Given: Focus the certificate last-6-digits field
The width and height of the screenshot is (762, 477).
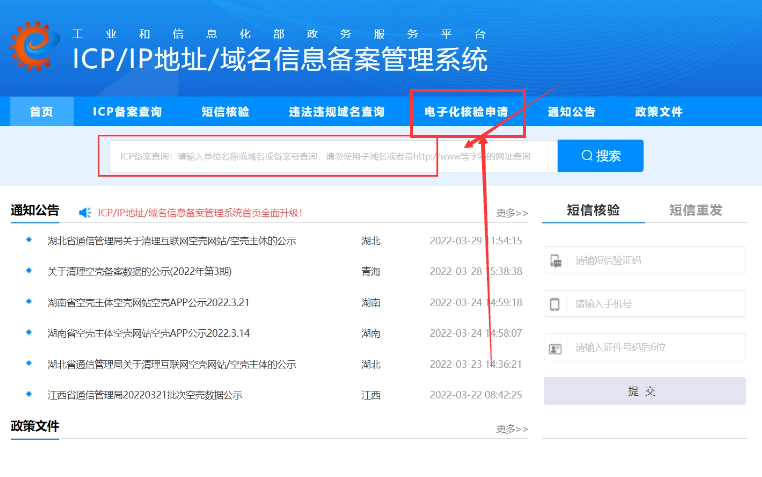Looking at the screenshot, I should (645, 347).
